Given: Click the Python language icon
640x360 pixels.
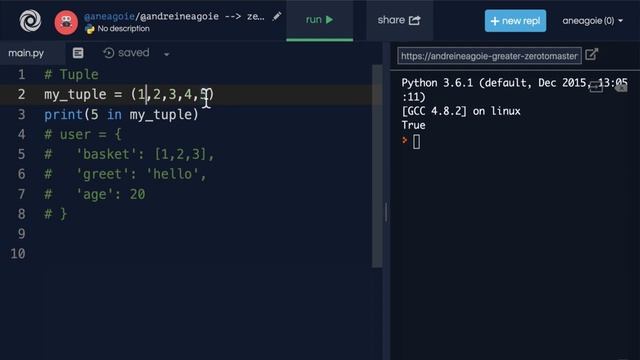Looking at the screenshot, I should [89, 29].
